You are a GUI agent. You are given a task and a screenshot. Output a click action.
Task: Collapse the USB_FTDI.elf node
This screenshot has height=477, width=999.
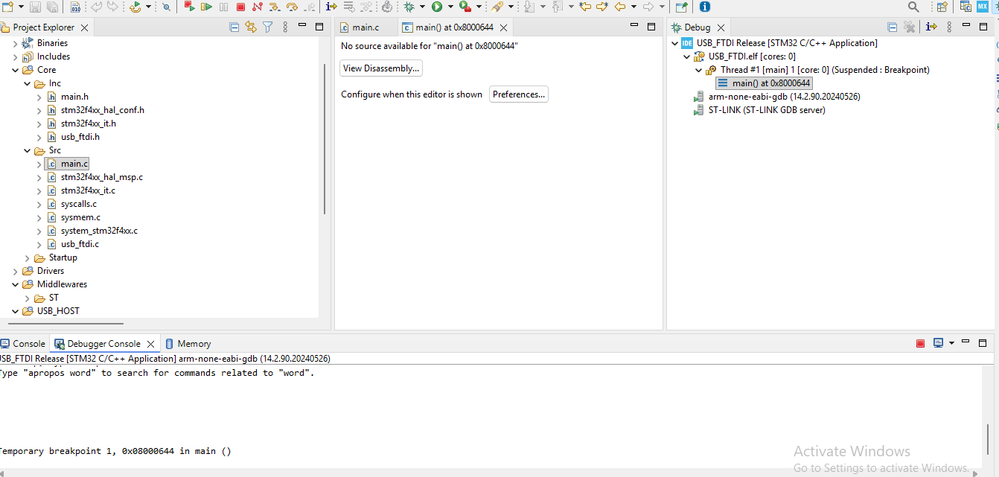coord(687,57)
